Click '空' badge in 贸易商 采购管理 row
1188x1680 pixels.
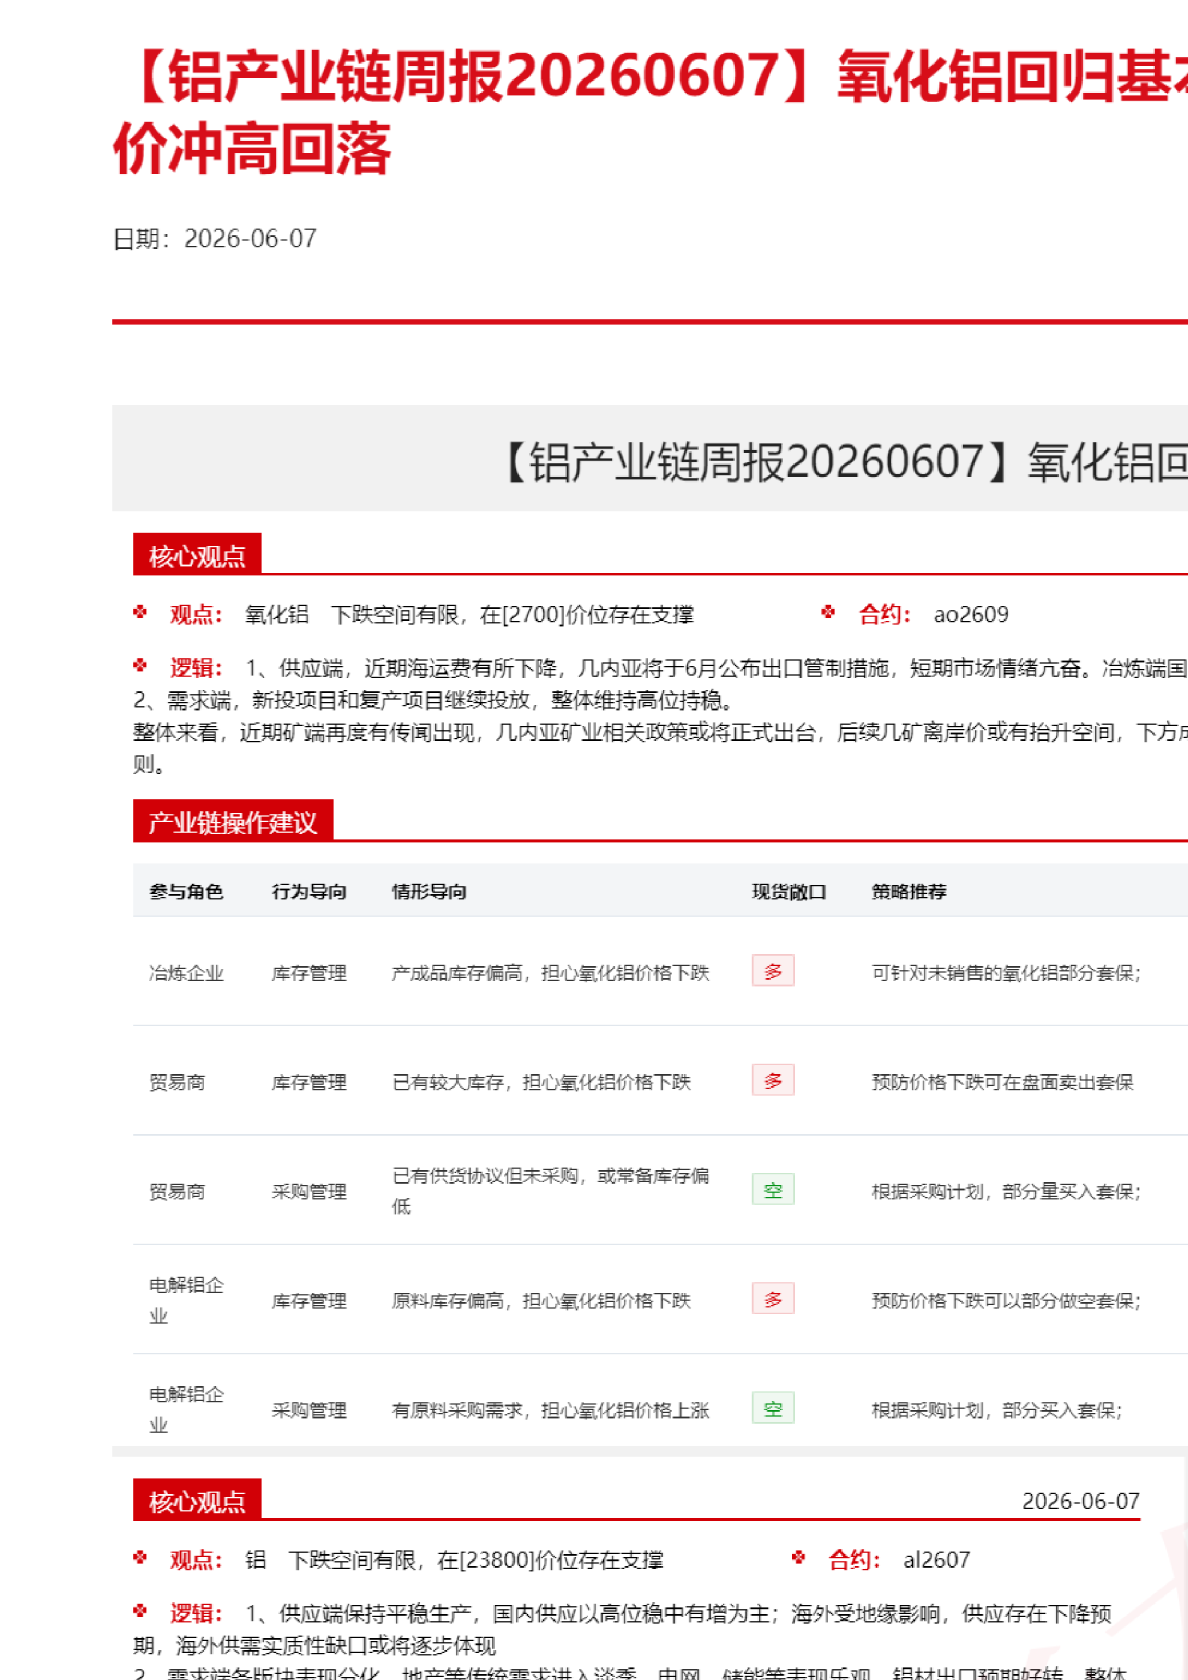point(773,1190)
